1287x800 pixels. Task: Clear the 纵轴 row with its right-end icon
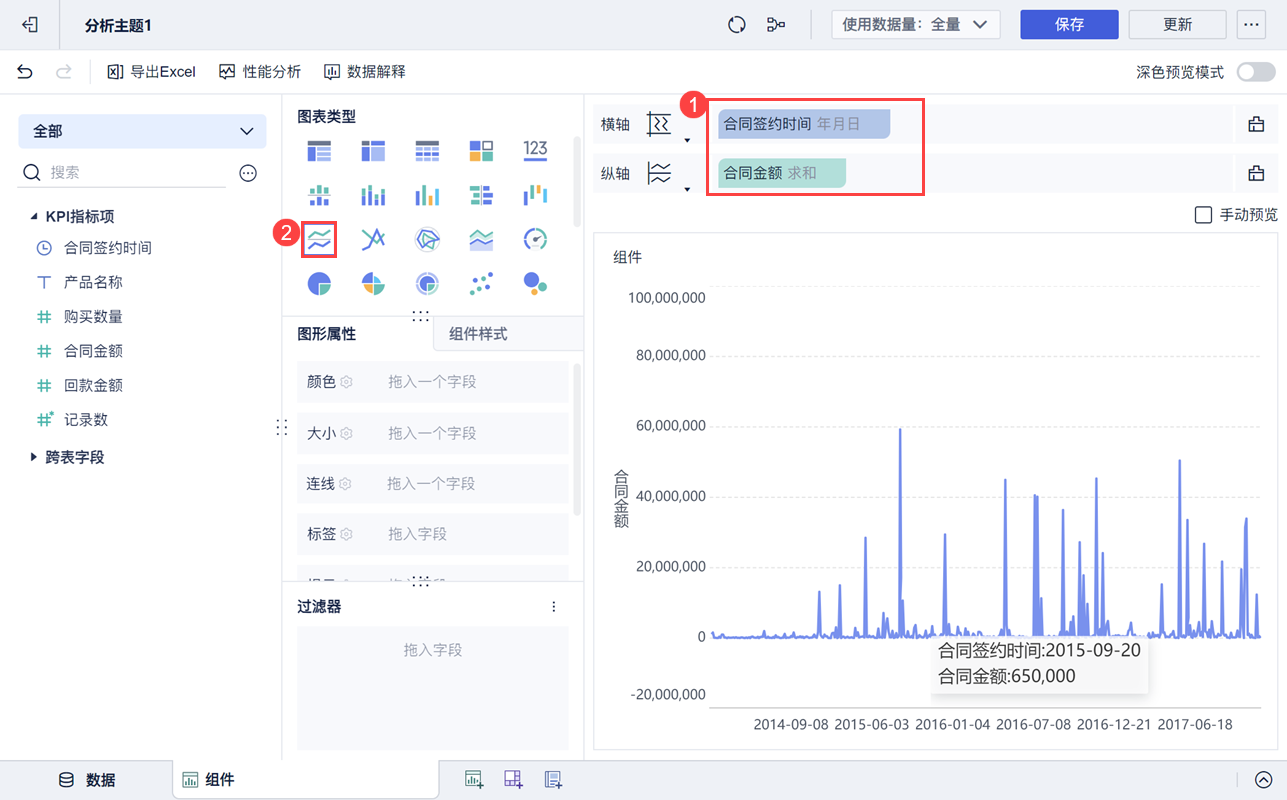[1256, 174]
